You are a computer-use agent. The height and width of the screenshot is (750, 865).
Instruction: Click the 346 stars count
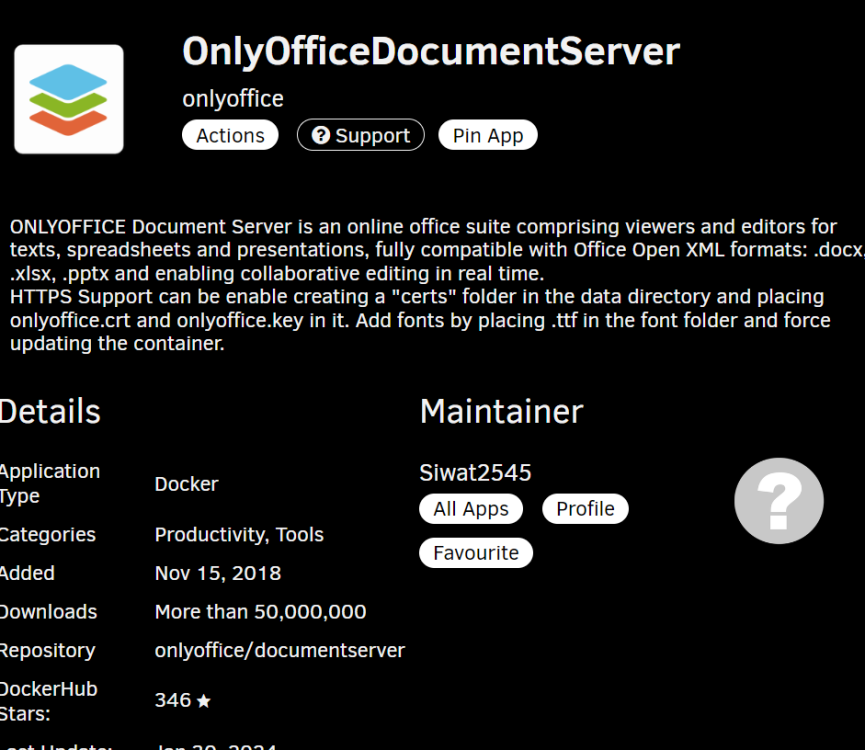click(173, 700)
